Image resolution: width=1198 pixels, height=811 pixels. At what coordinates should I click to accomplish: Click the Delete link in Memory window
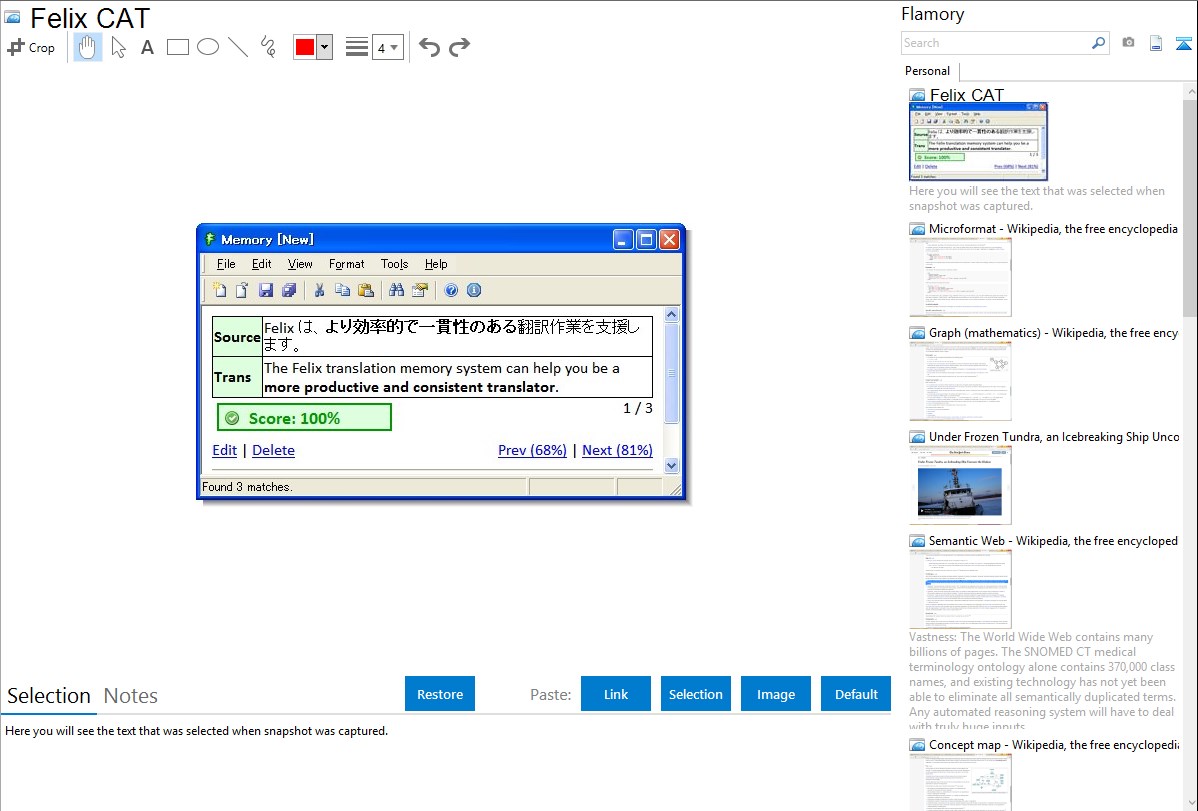click(x=274, y=450)
